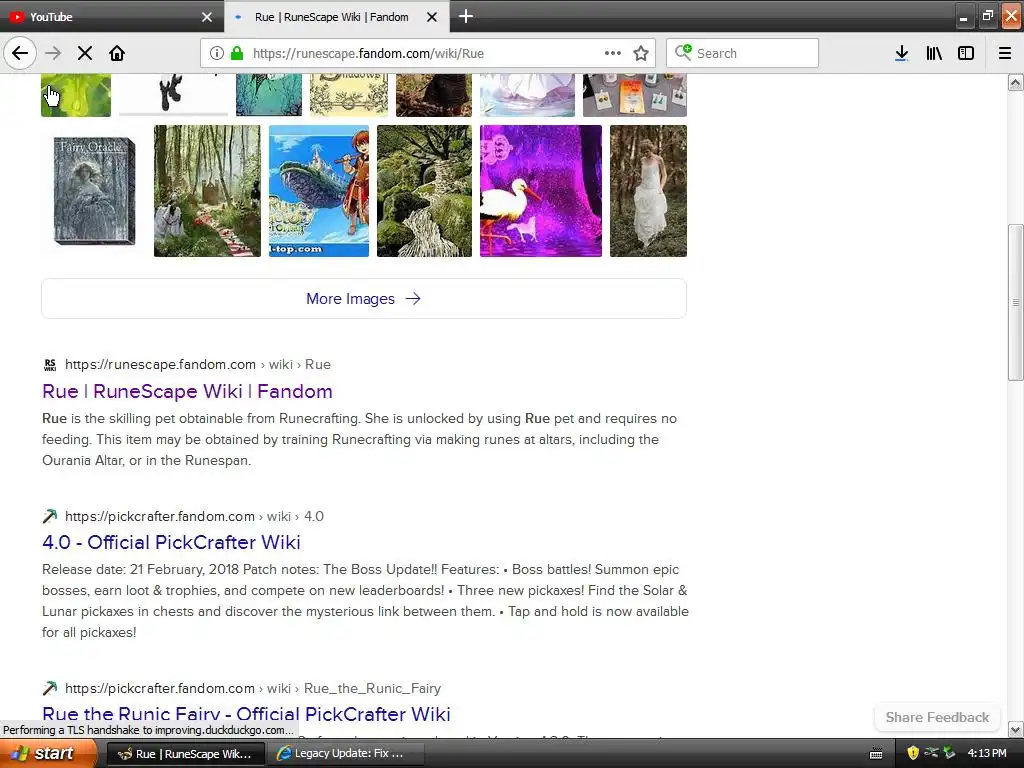Open the green leaf image thumbnail
Viewport: 1024px width, 768px height.
76,95
